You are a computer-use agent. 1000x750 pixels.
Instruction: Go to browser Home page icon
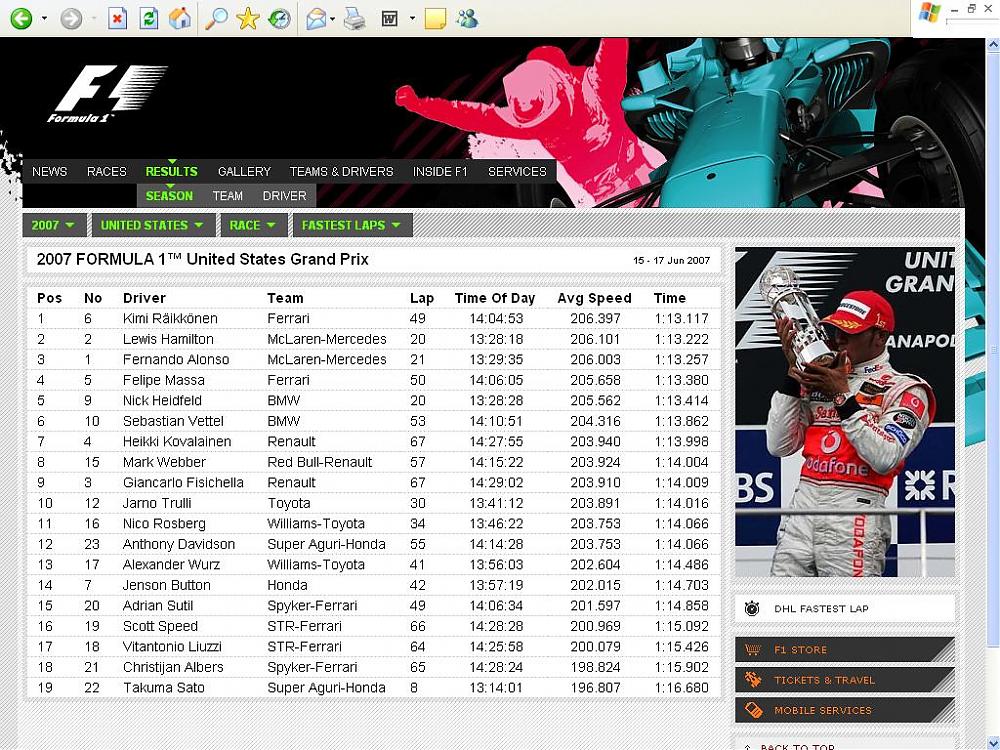coord(179,18)
